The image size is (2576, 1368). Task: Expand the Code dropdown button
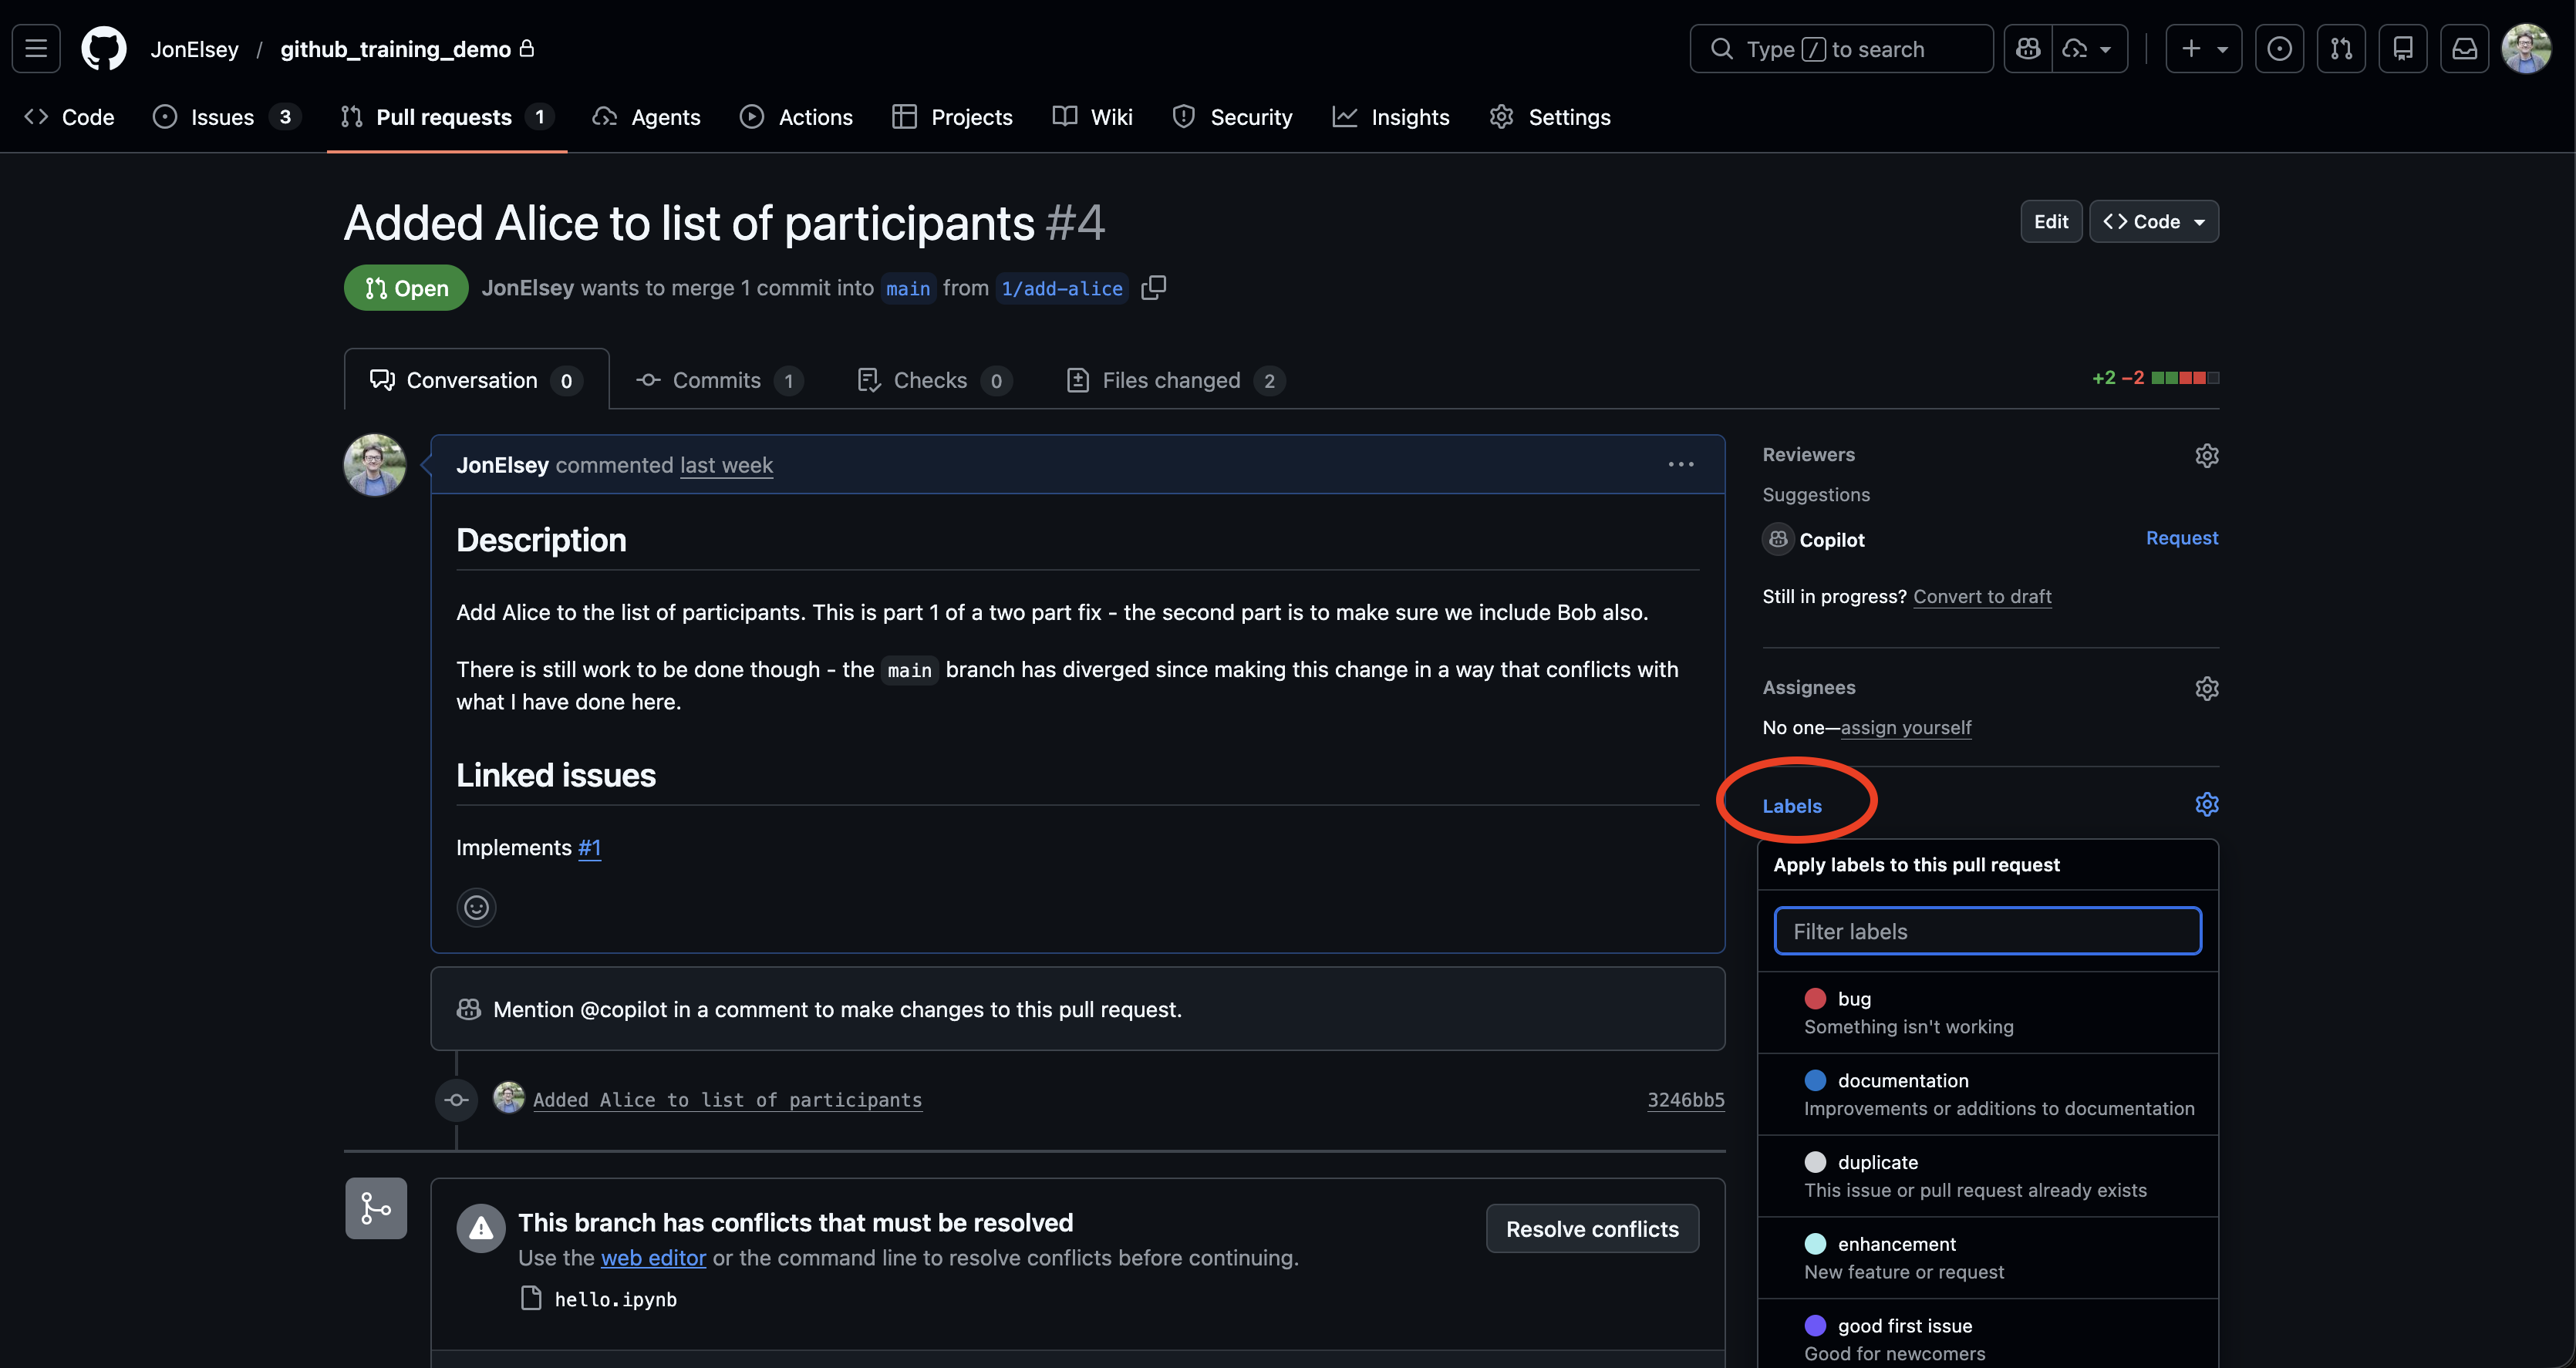[x=2153, y=222]
